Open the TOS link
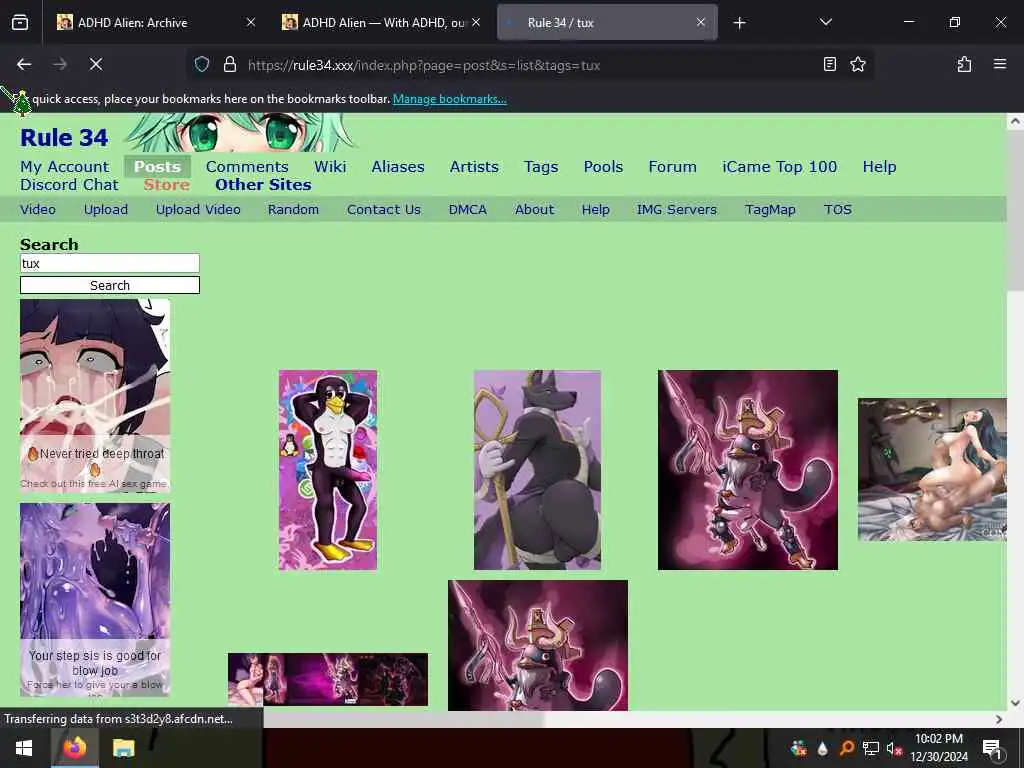Image resolution: width=1024 pixels, height=768 pixels. [837, 210]
